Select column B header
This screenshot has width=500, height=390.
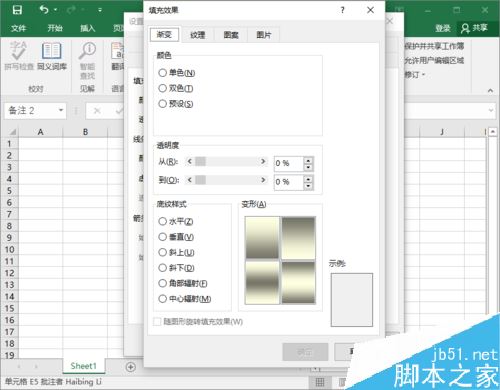point(85,132)
